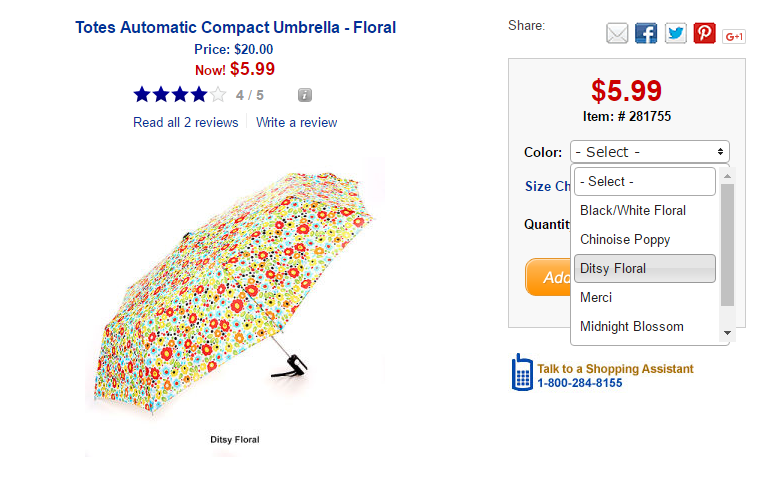The image size is (760, 499).
Task: Click the orange Add button
Action: (x=548, y=277)
